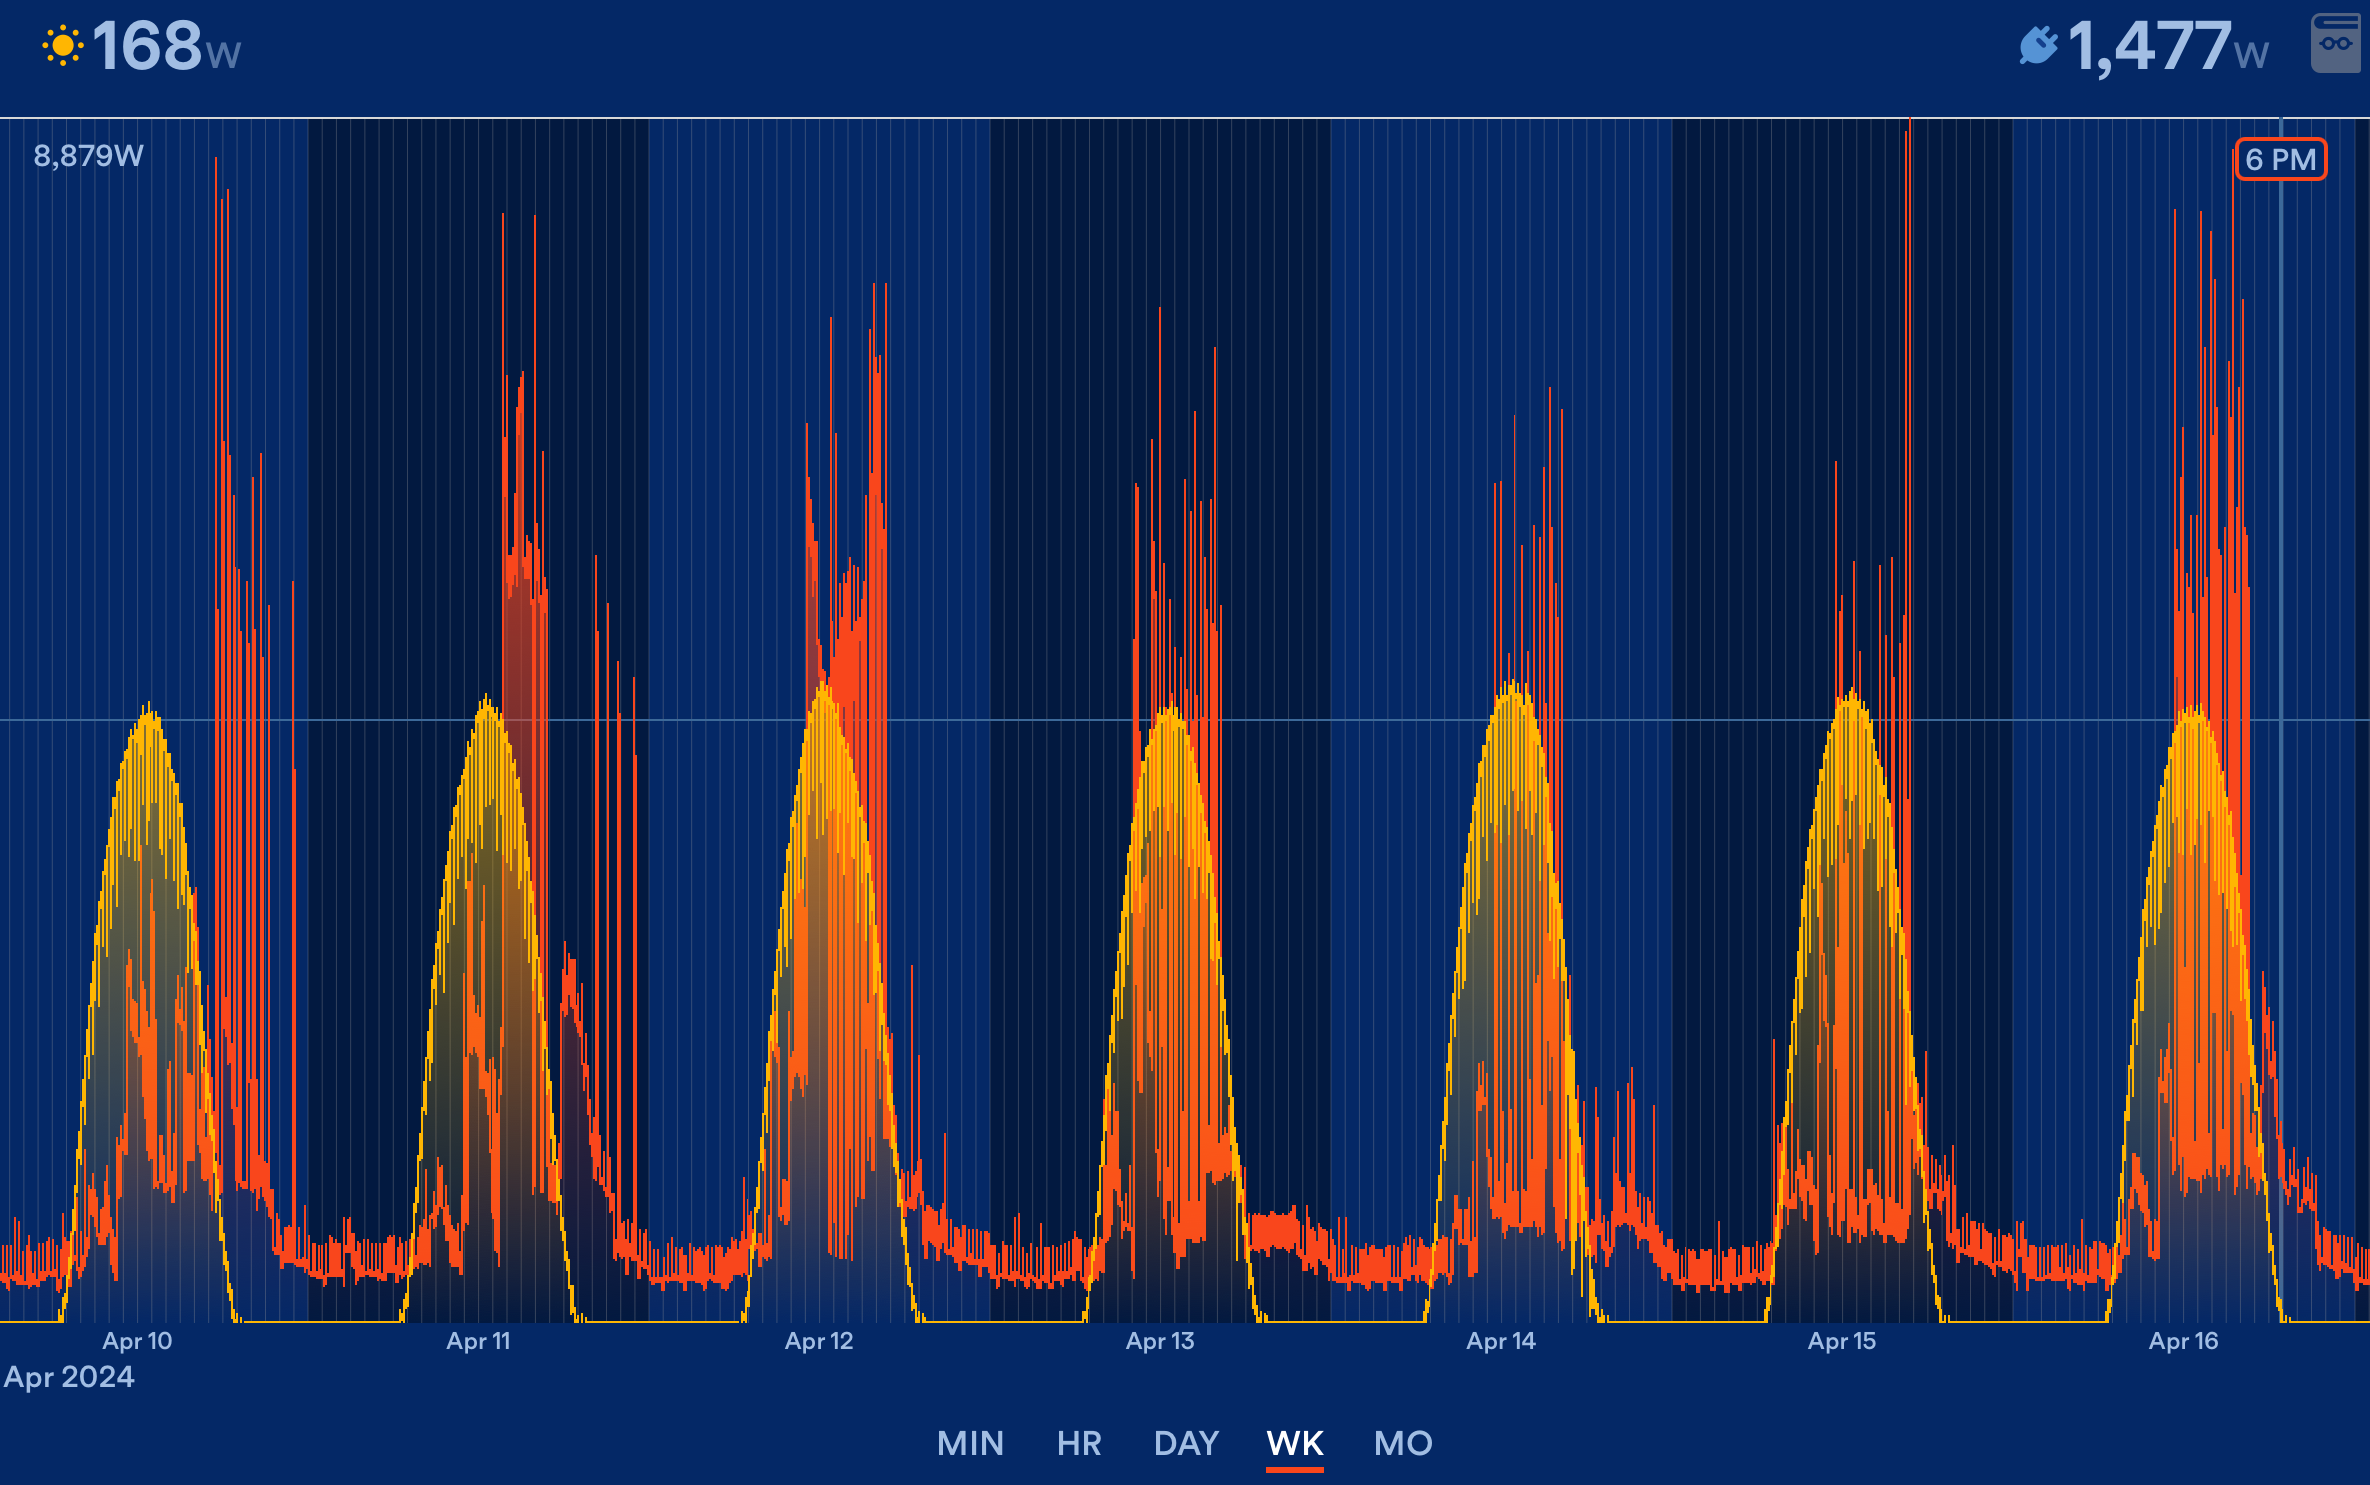Tap the blue power plug icon
The image size is (2370, 1485).
(x=2037, y=46)
